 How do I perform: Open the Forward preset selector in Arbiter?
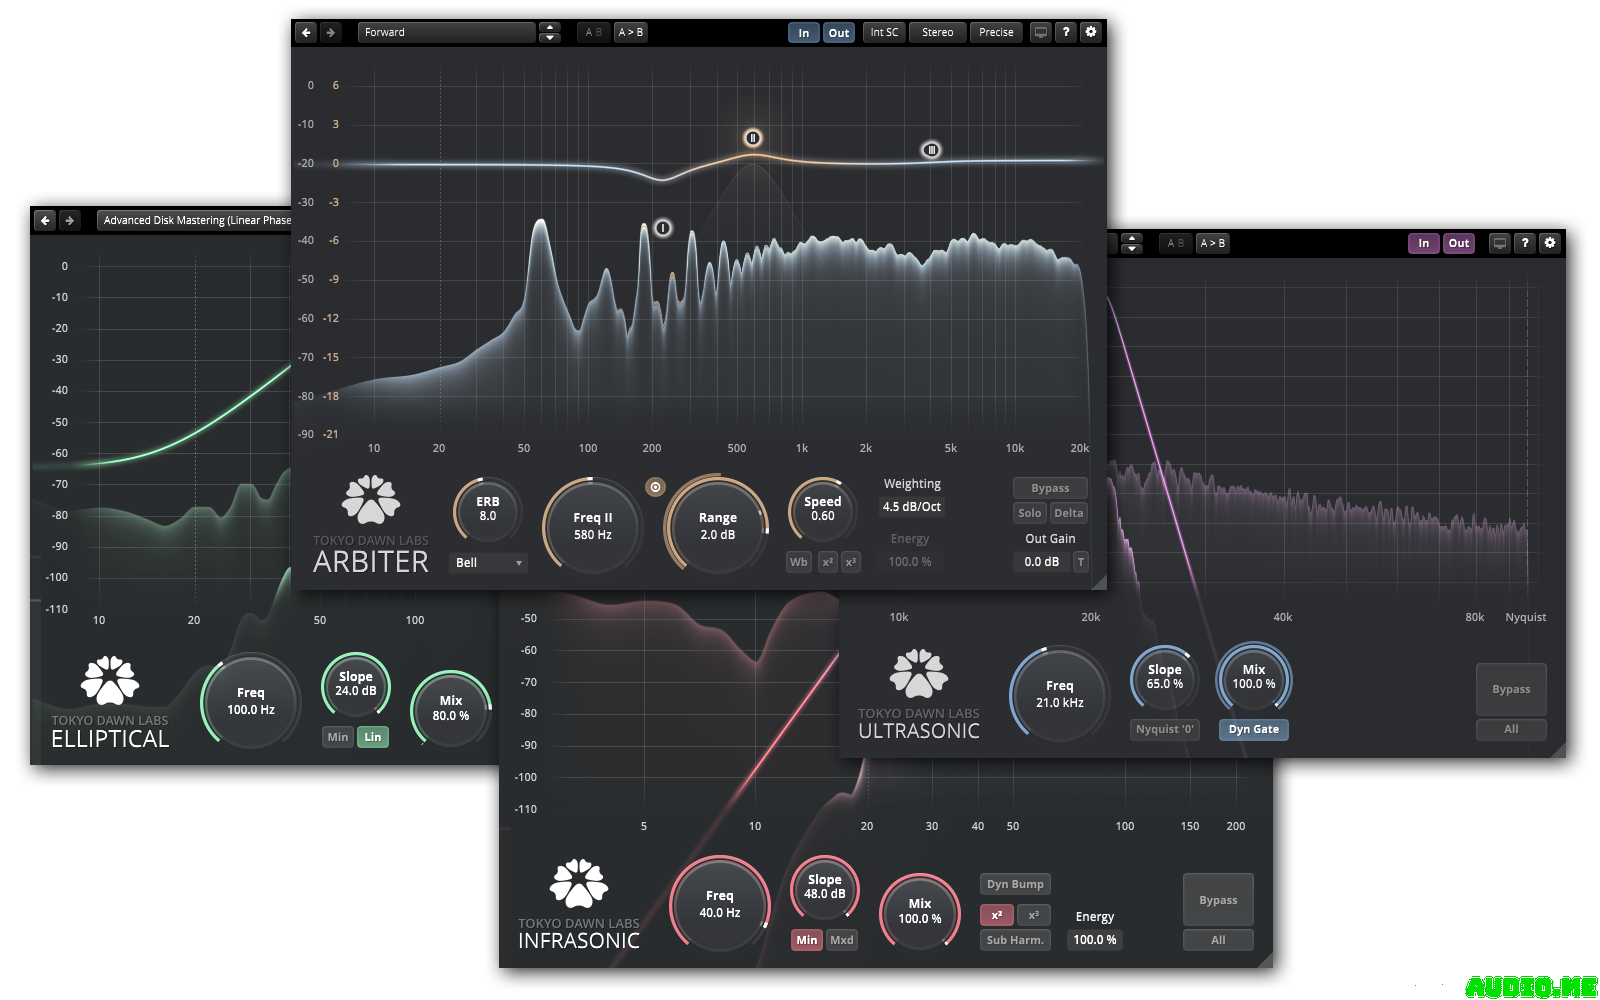[446, 32]
